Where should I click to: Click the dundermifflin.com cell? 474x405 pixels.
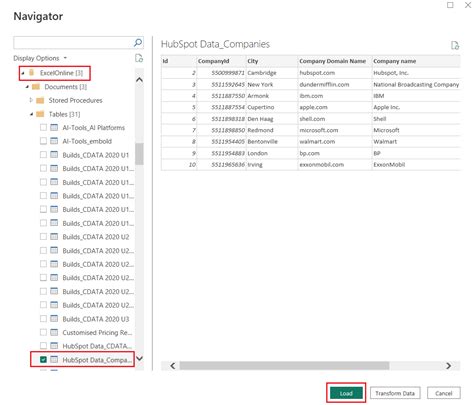coord(335,84)
